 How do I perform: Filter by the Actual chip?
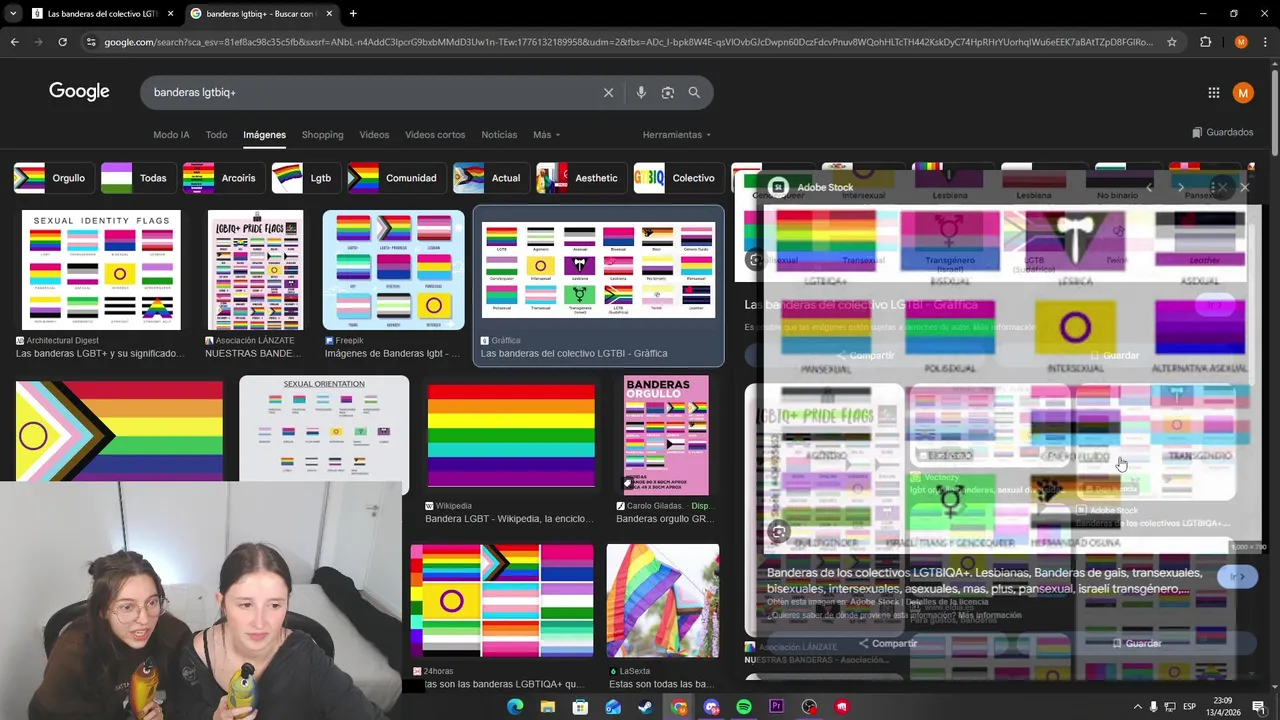tap(492, 178)
